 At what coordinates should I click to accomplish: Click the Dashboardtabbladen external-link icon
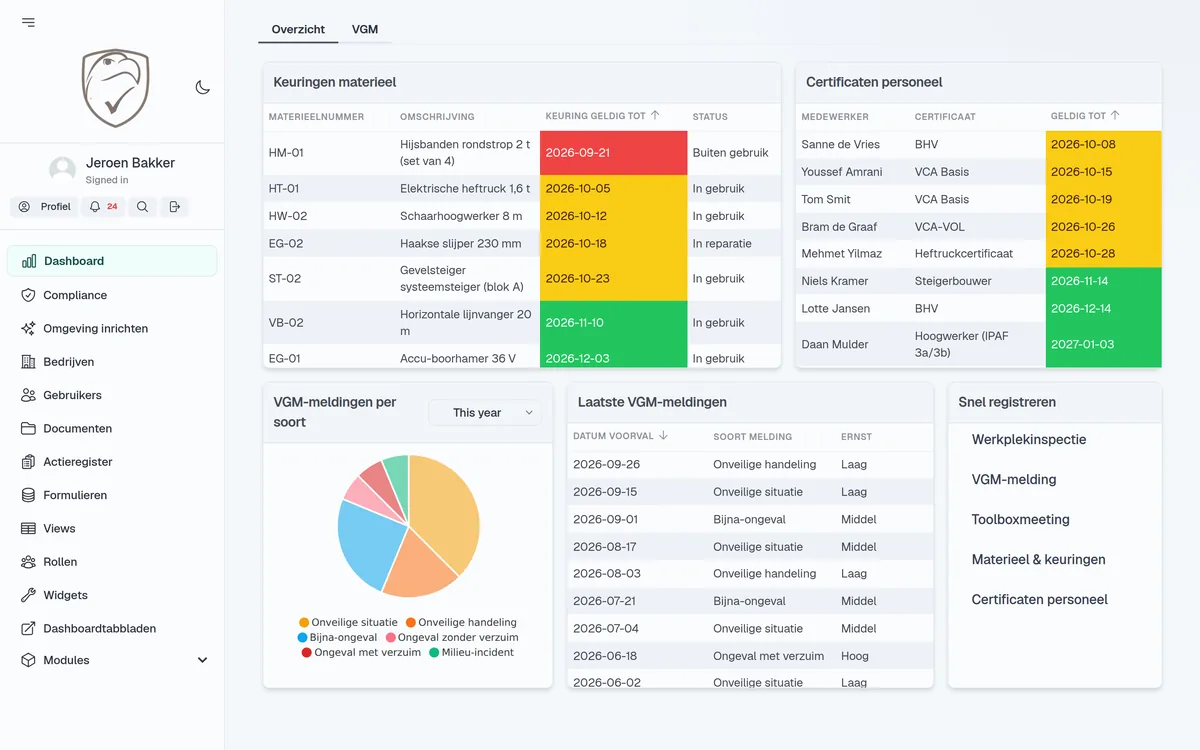coord(28,628)
